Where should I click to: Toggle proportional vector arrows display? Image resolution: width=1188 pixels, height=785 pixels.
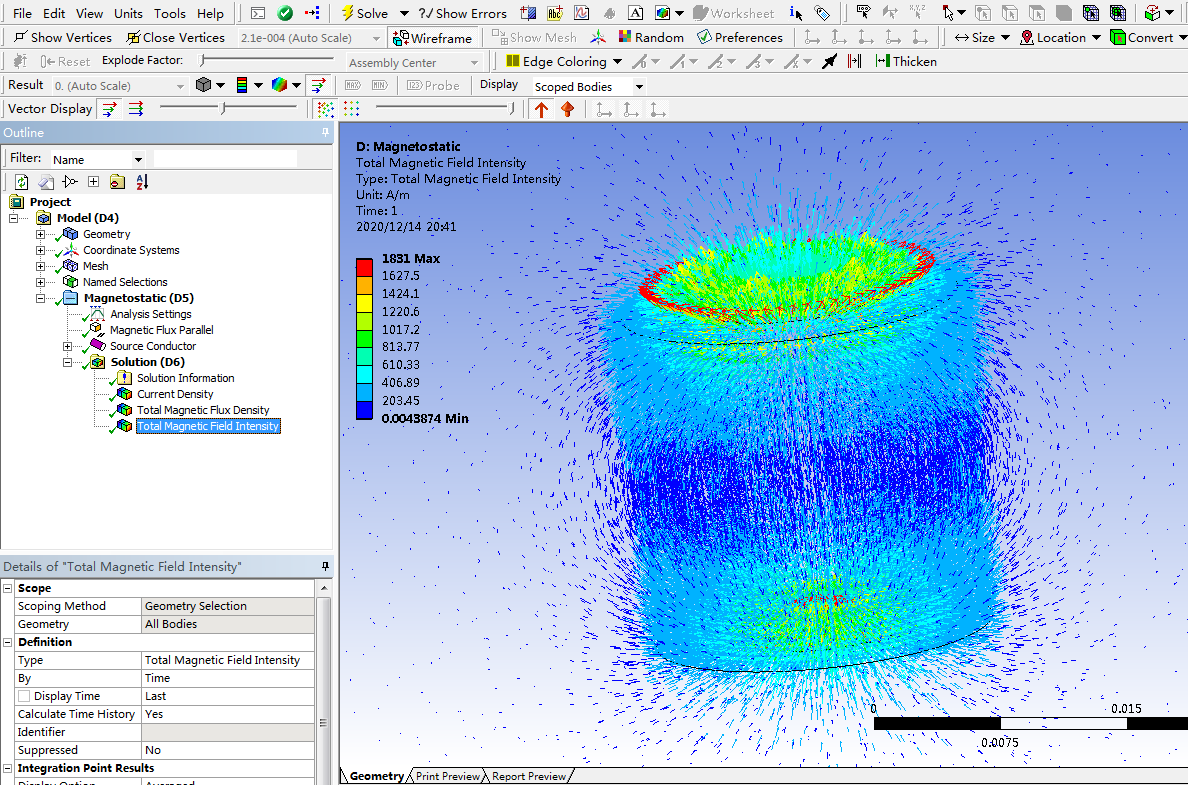click(110, 109)
